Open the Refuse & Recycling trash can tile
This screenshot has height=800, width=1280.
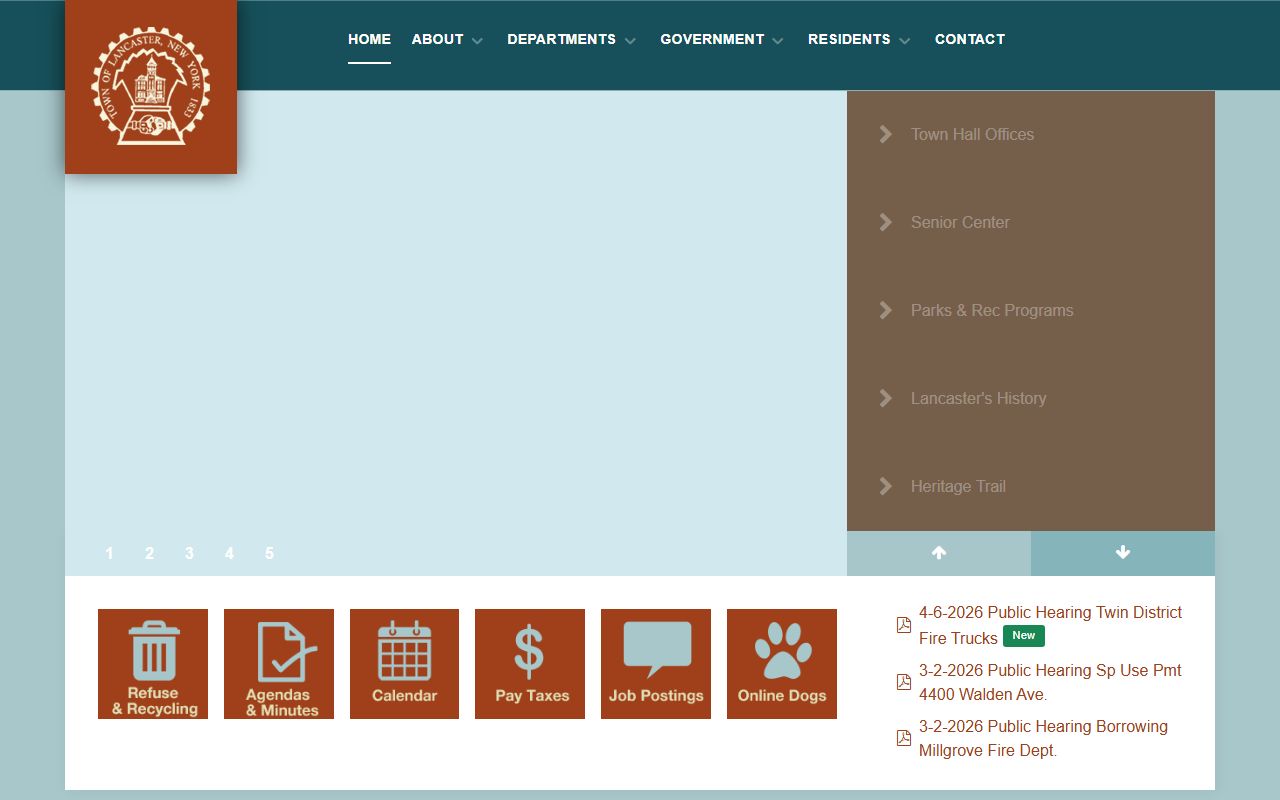[x=153, y=664]
